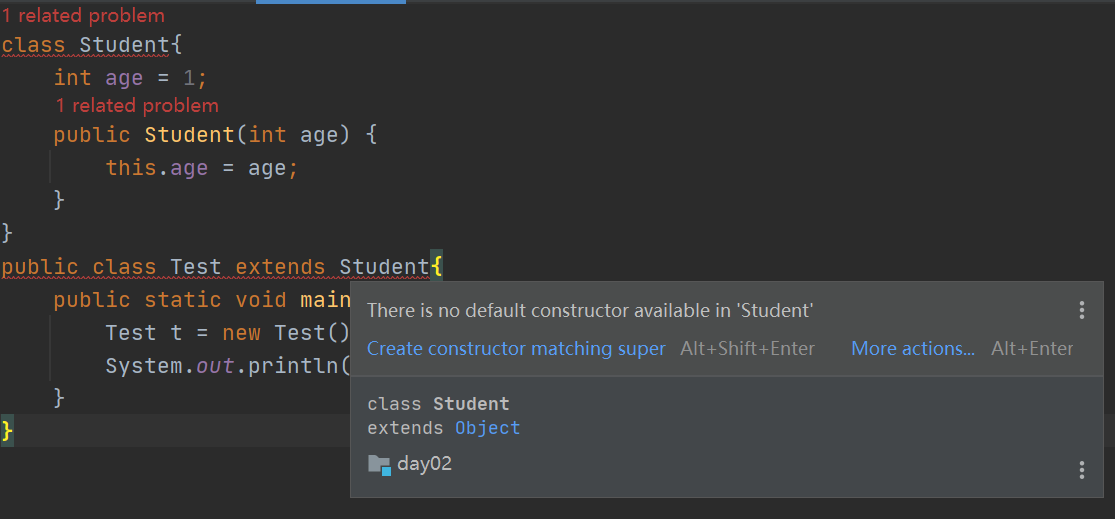Click the underlined 'Test' class name

tap(196, 267)
